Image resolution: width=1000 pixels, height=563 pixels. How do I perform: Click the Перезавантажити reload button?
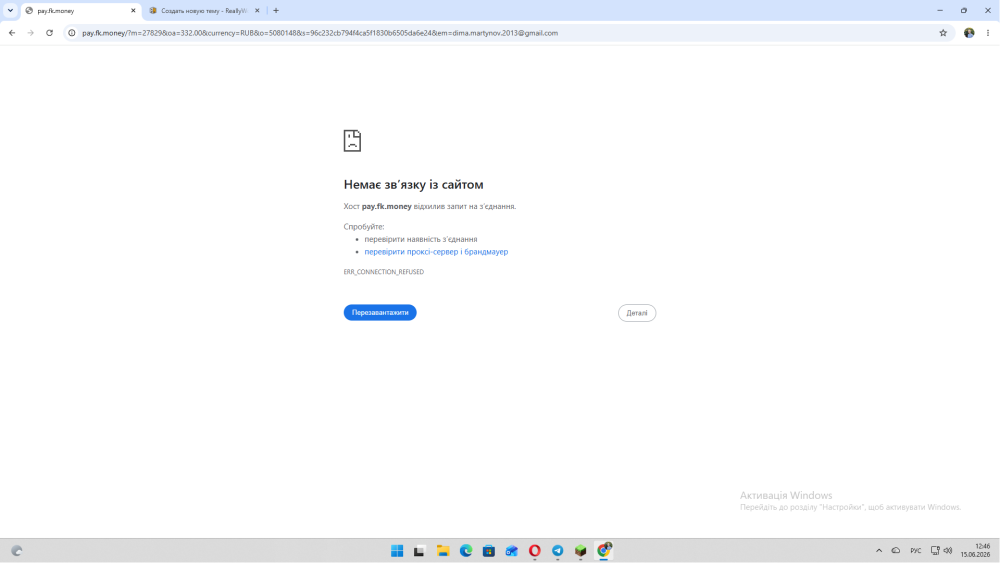pos(380,312)
